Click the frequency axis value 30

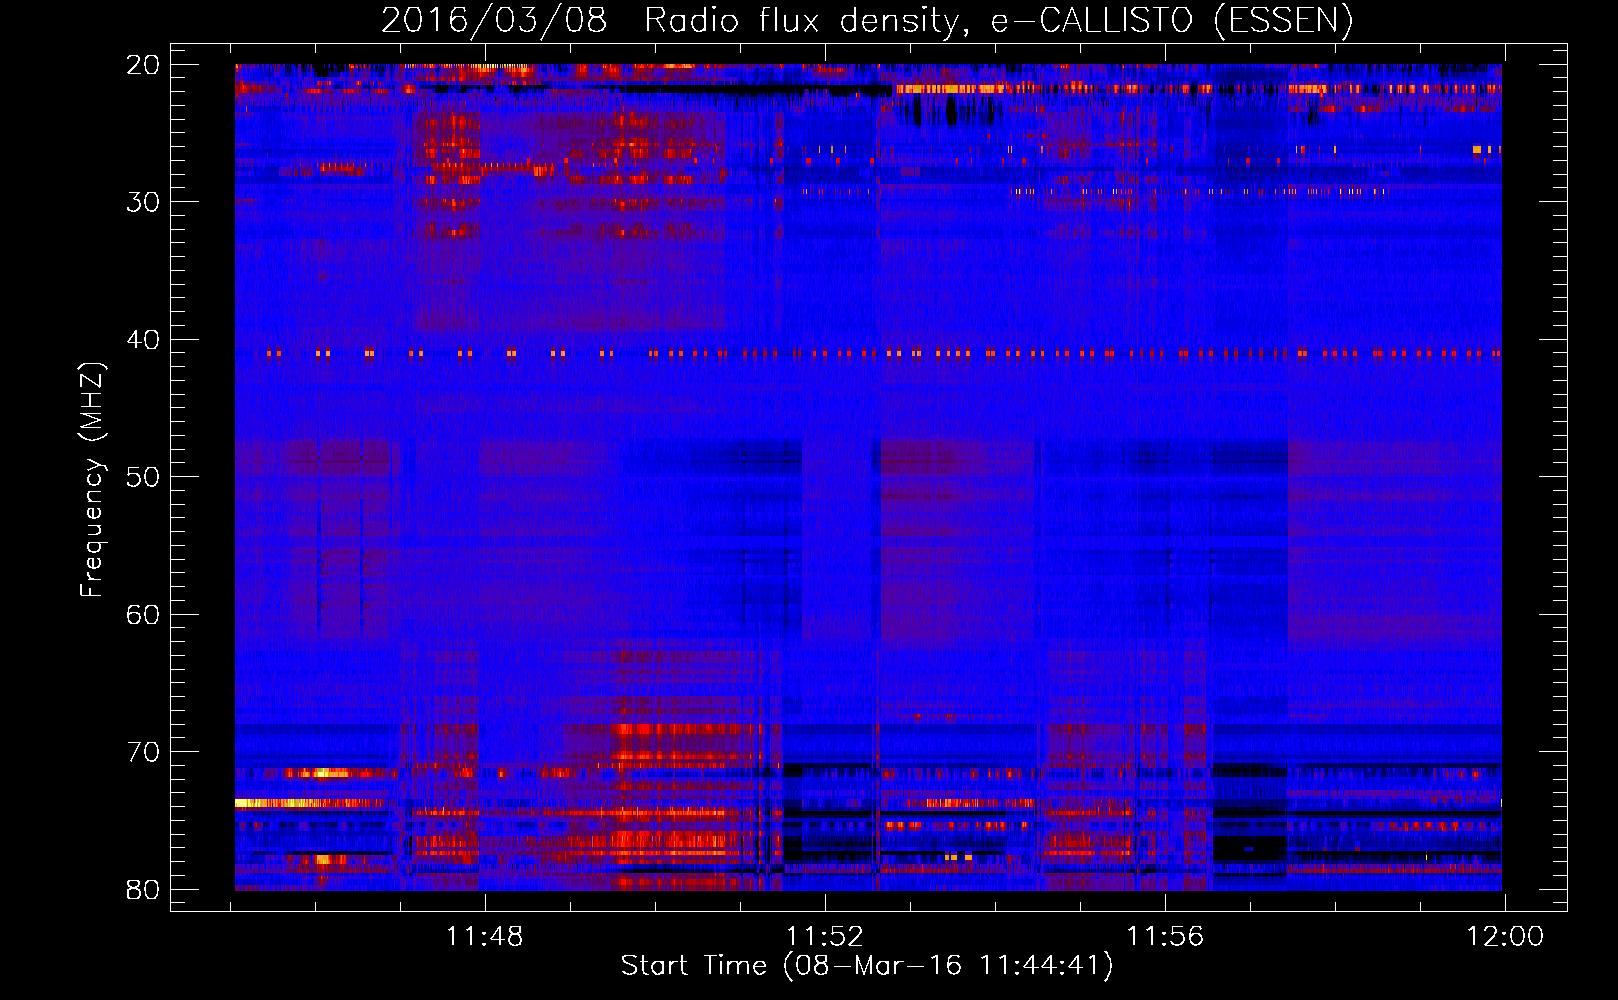point(143,202)
